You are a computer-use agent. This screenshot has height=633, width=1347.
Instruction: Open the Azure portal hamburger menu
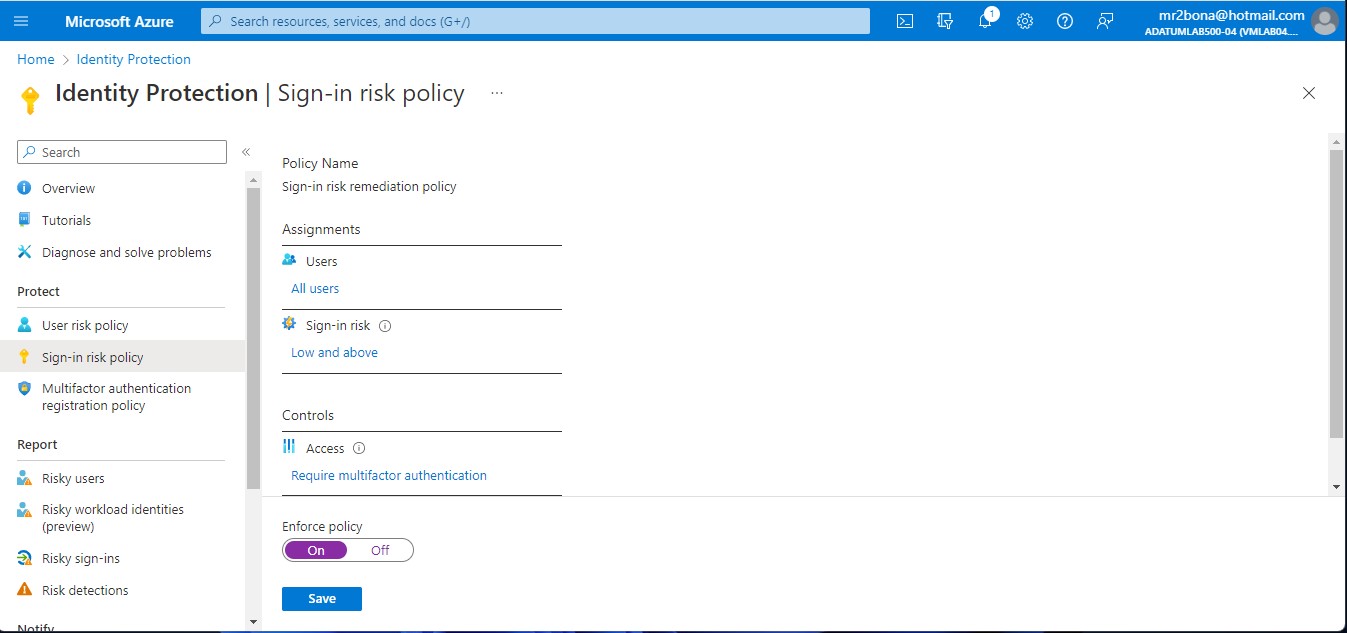click(21, 20)
